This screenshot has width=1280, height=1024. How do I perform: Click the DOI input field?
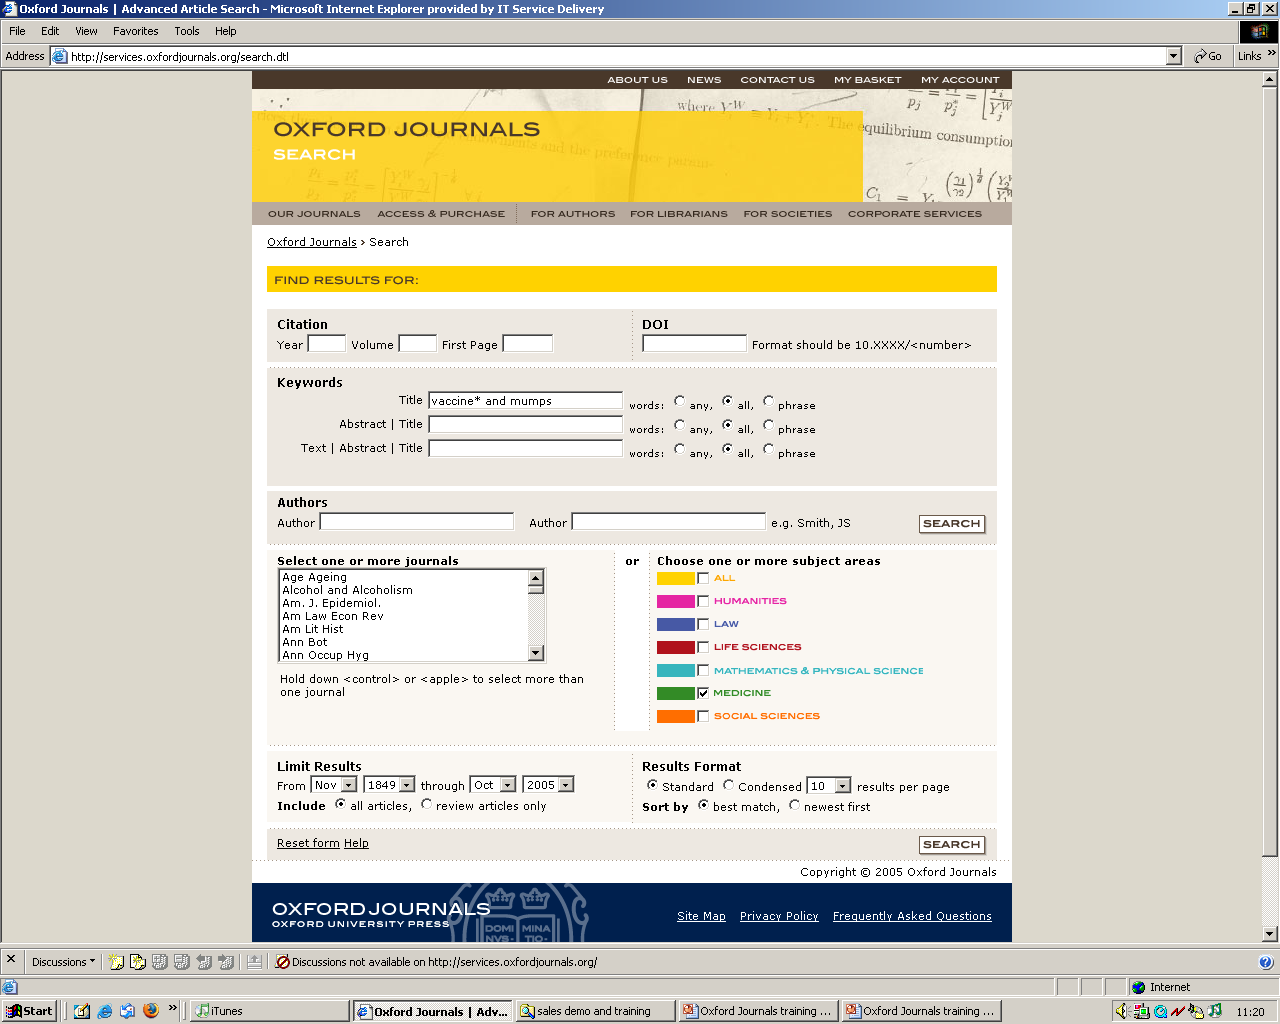point(694,343)
